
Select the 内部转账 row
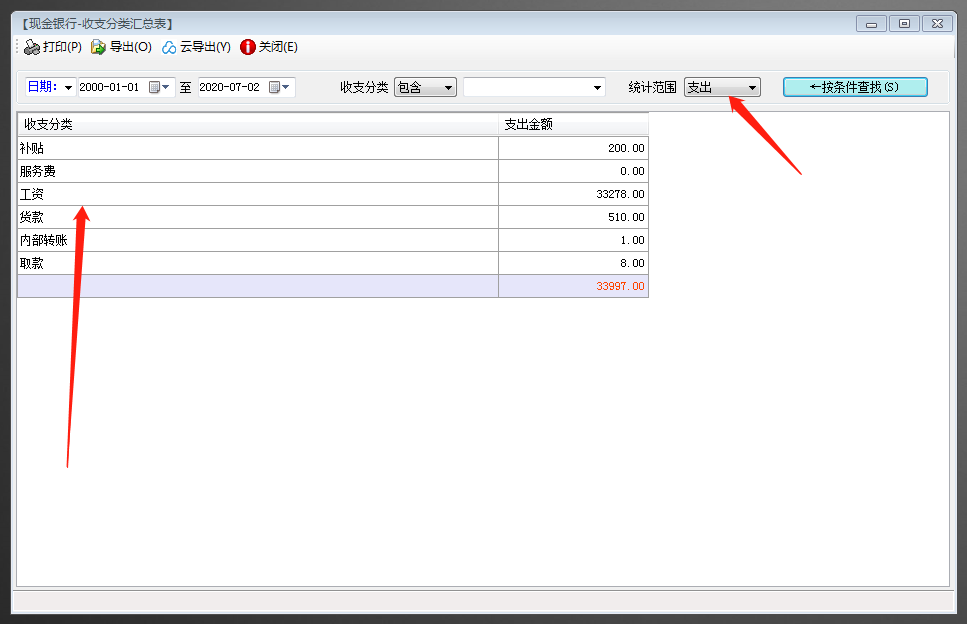[x=257, y=240]
